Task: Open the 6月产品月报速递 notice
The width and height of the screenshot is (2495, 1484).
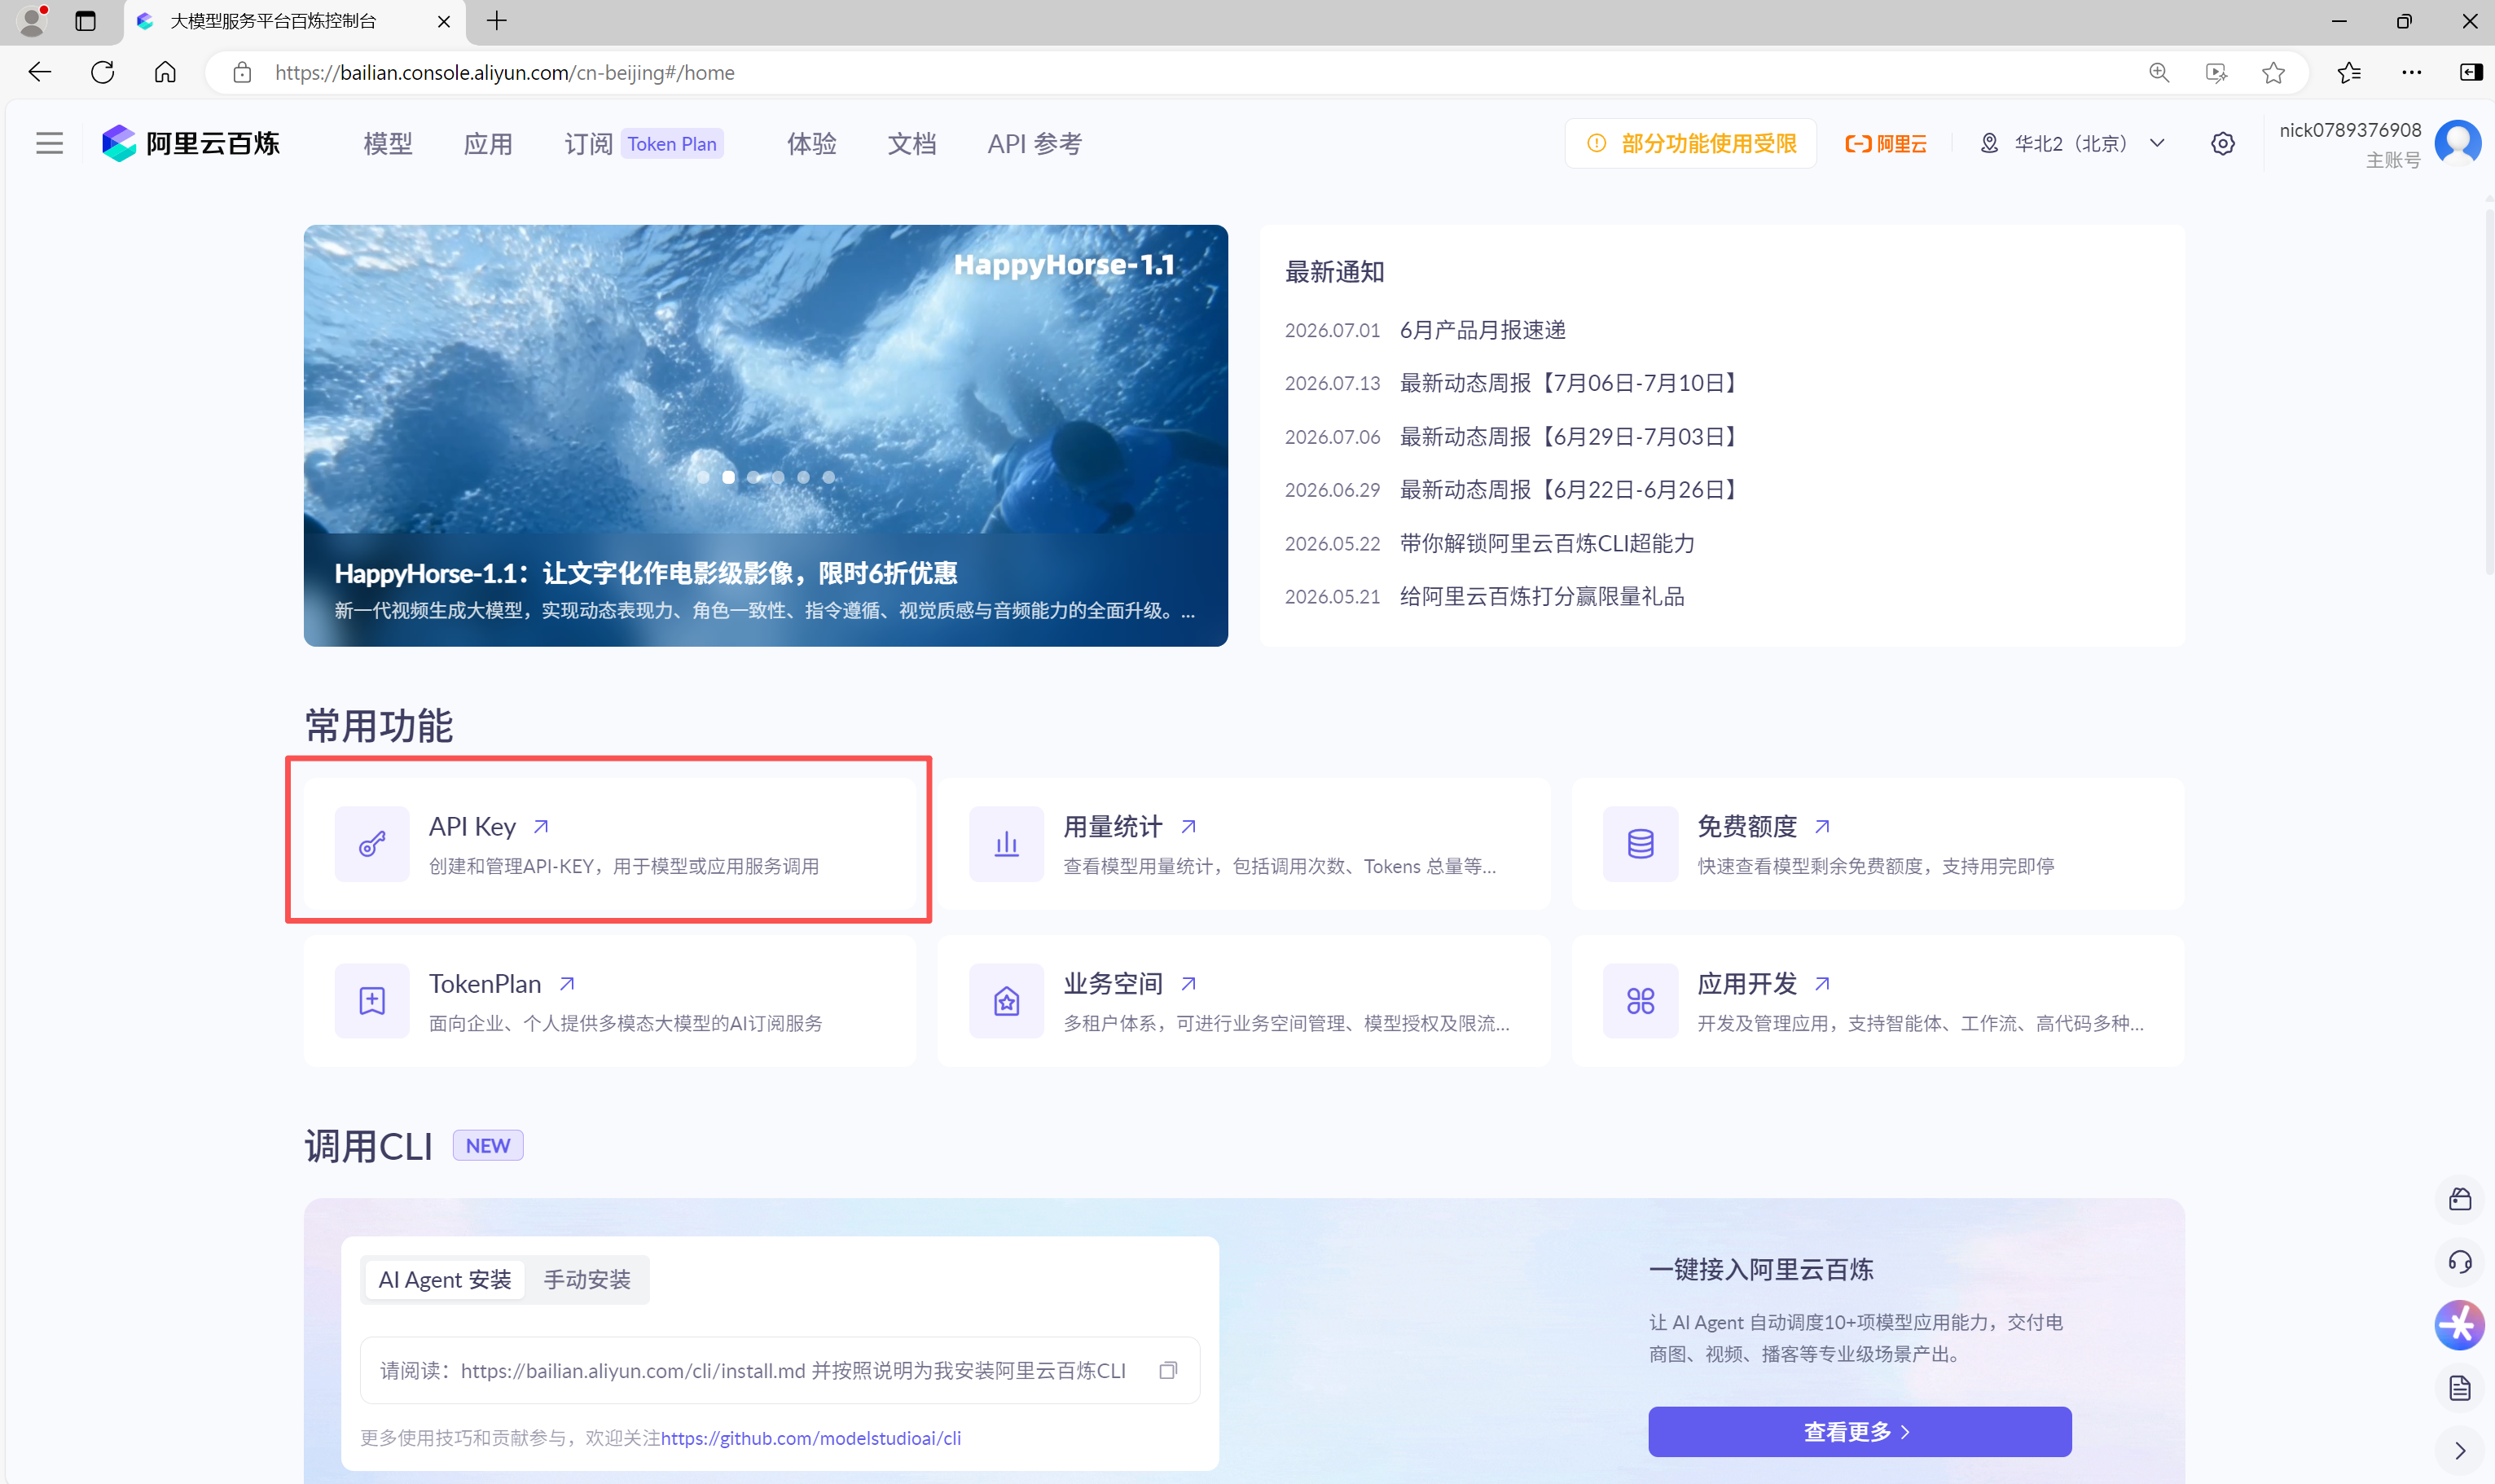Action: (x=1482, y=329)
